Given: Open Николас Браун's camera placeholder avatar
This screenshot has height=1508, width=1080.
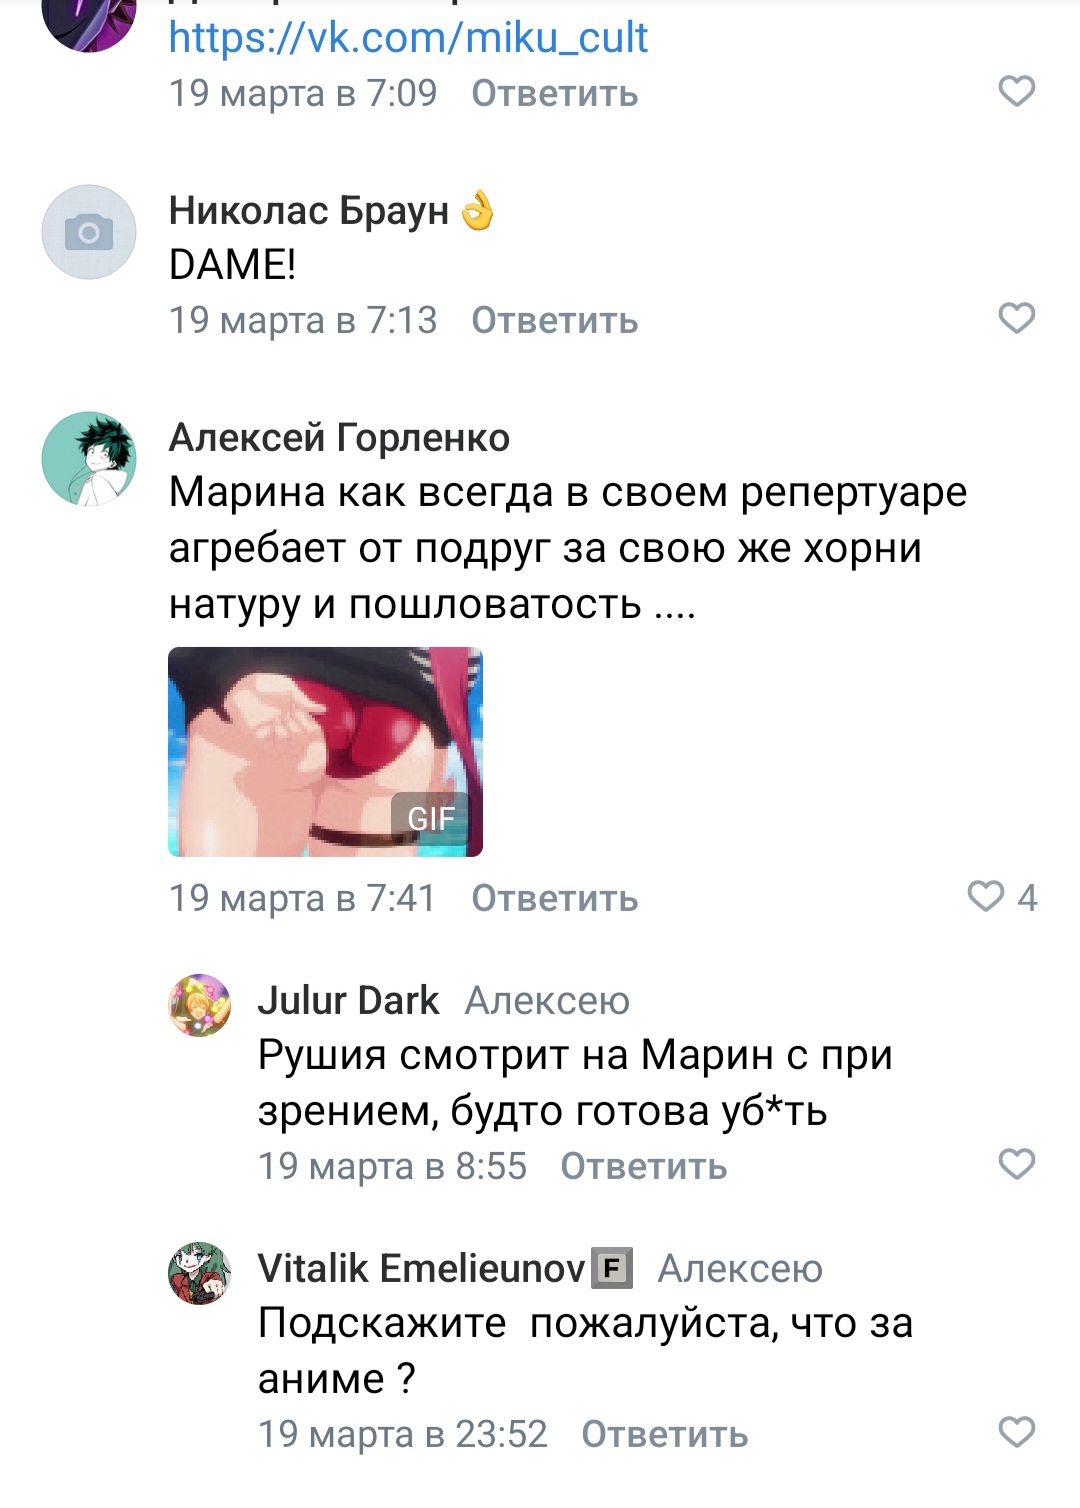Looking at the screenshot, I should (89, 232).
